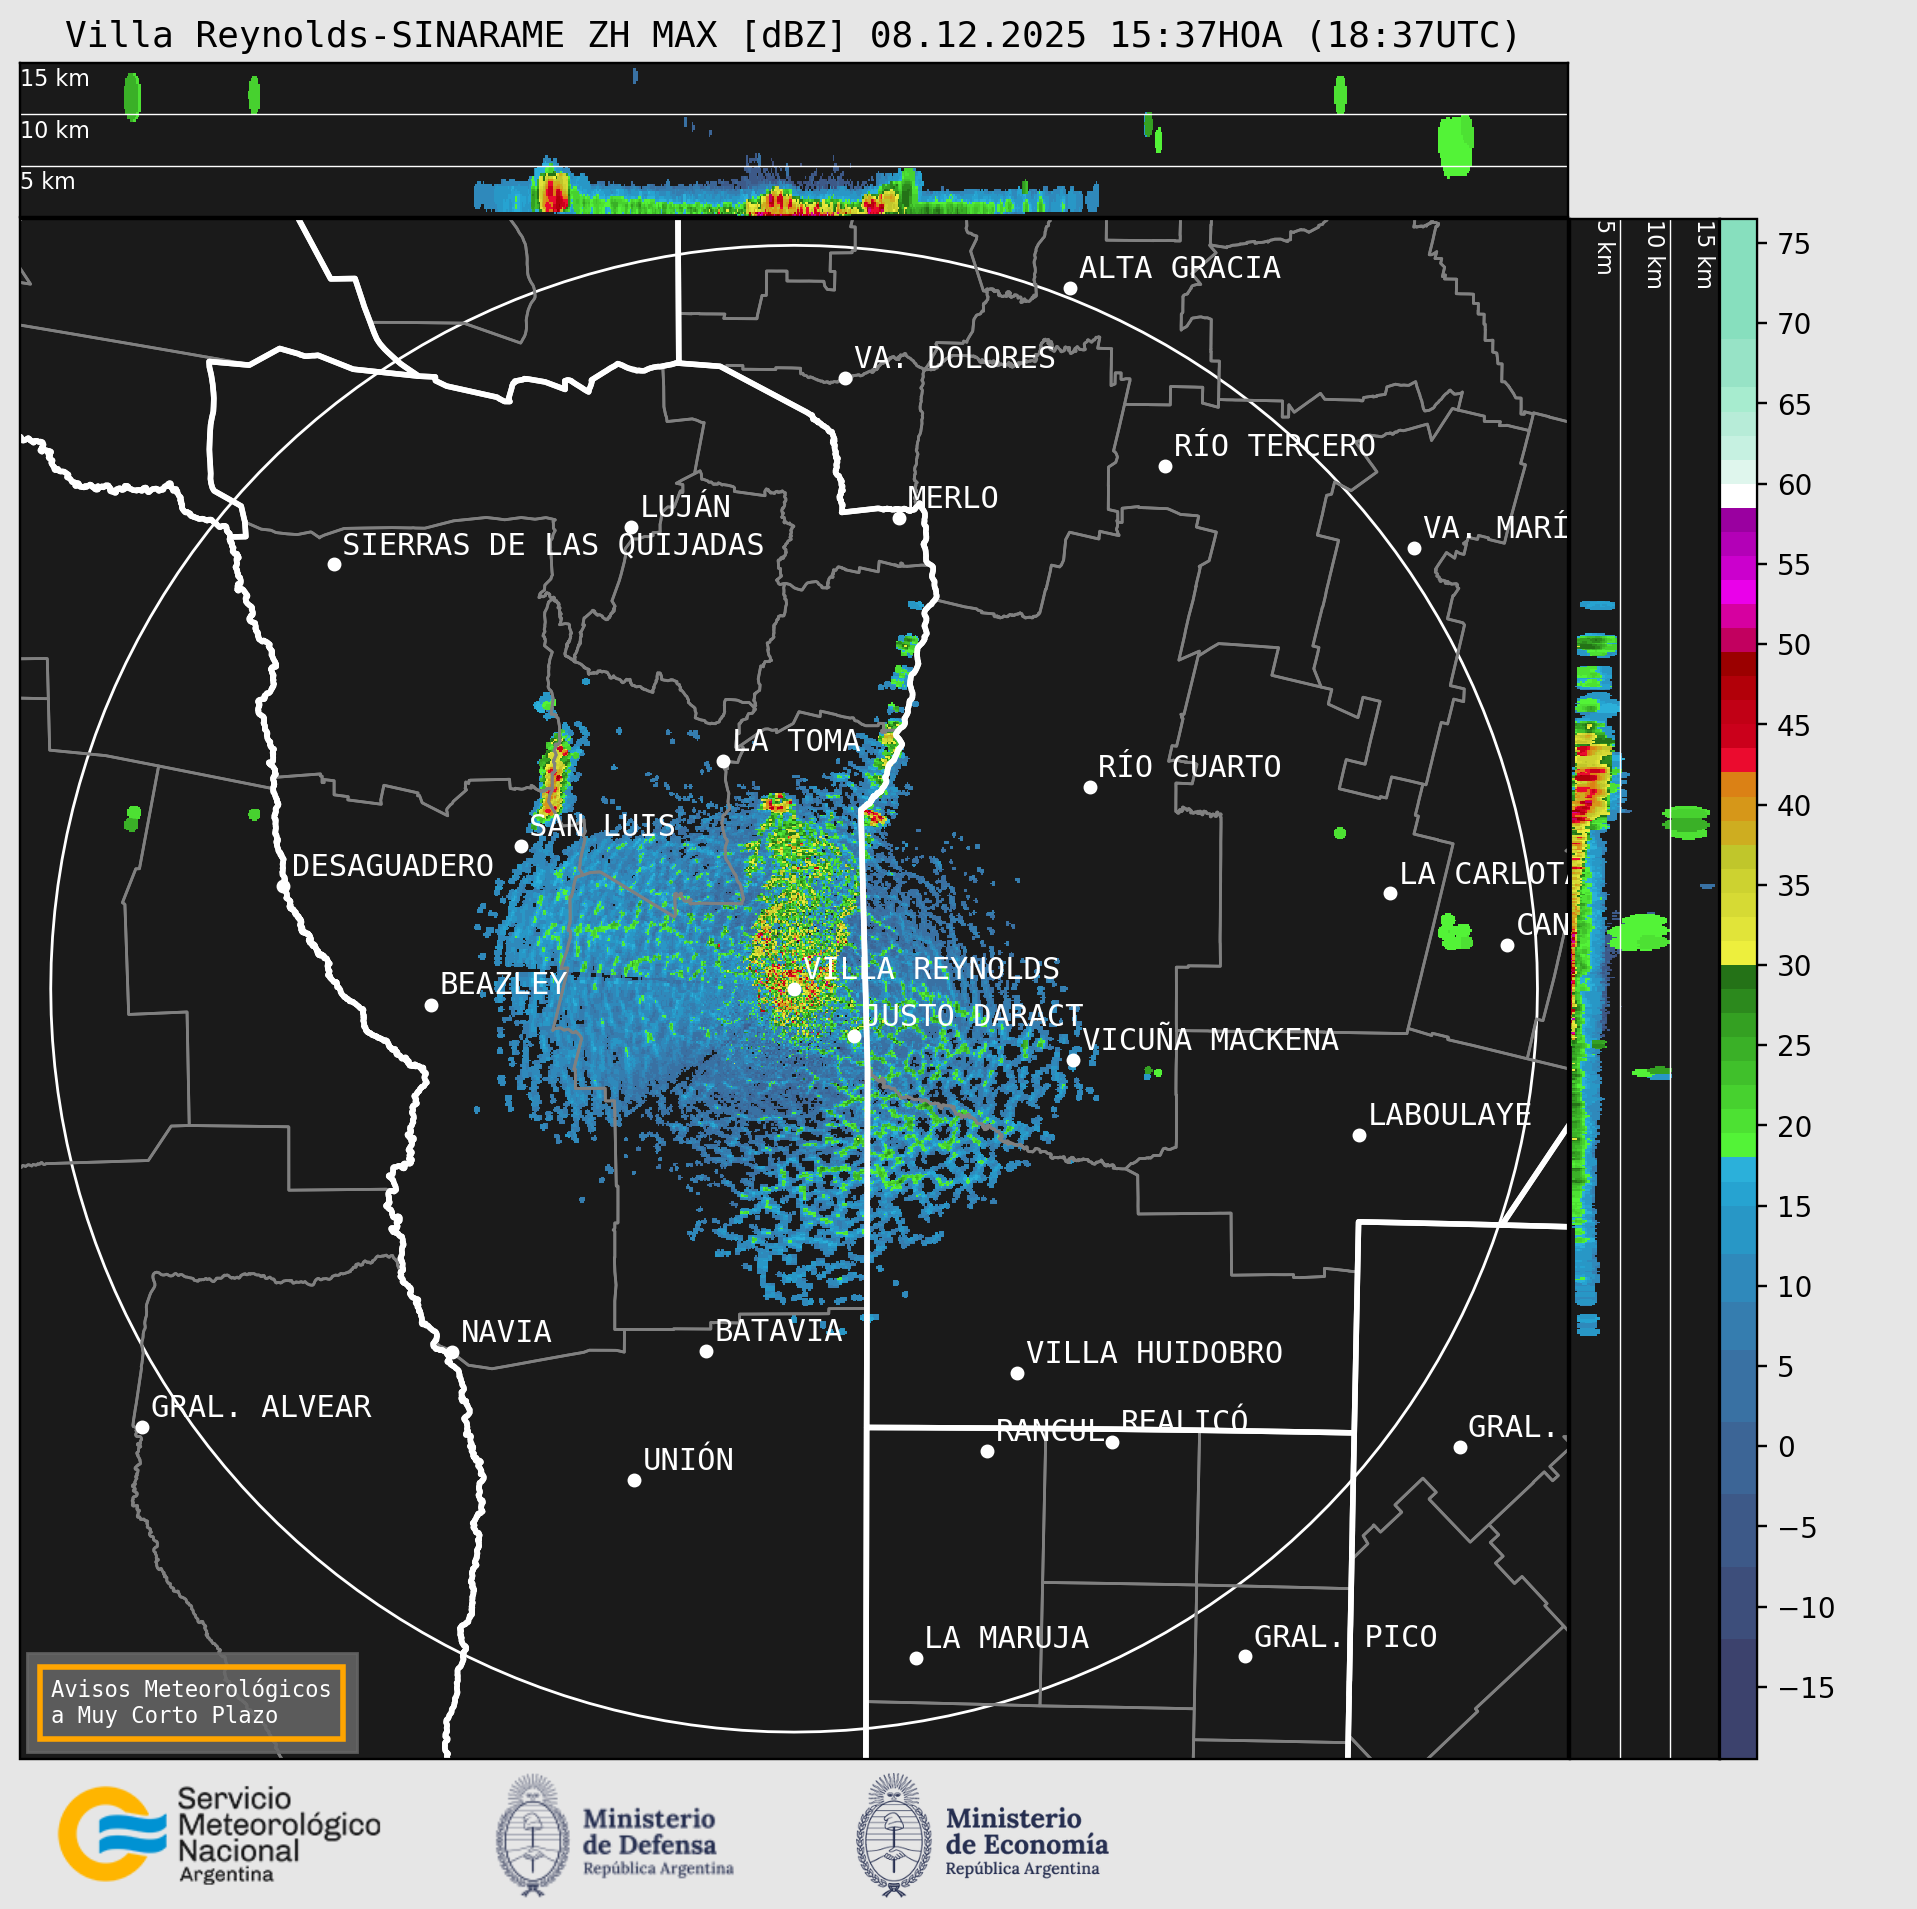This screenshot has height=1909, width=1917.
Task: Click the white 60 dBZ color band on the scale
Action: tap(1738, 496)
